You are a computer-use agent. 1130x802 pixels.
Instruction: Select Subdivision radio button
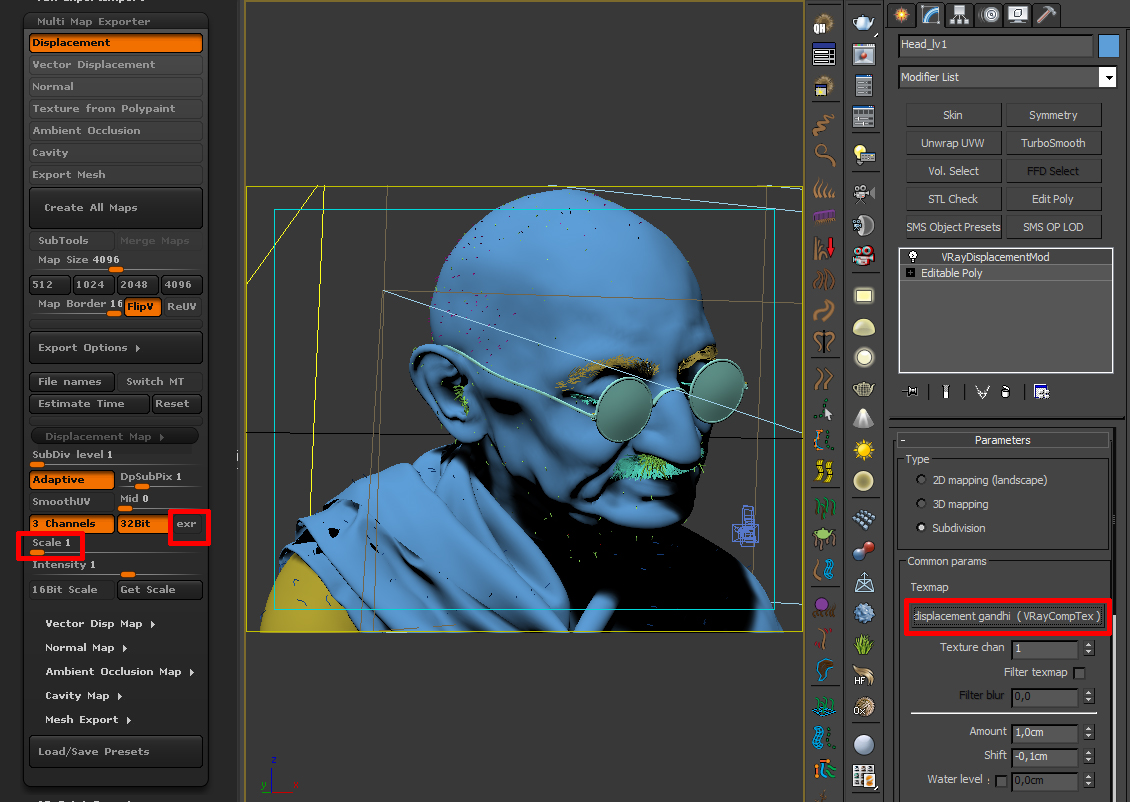click(x=921, y=527)
